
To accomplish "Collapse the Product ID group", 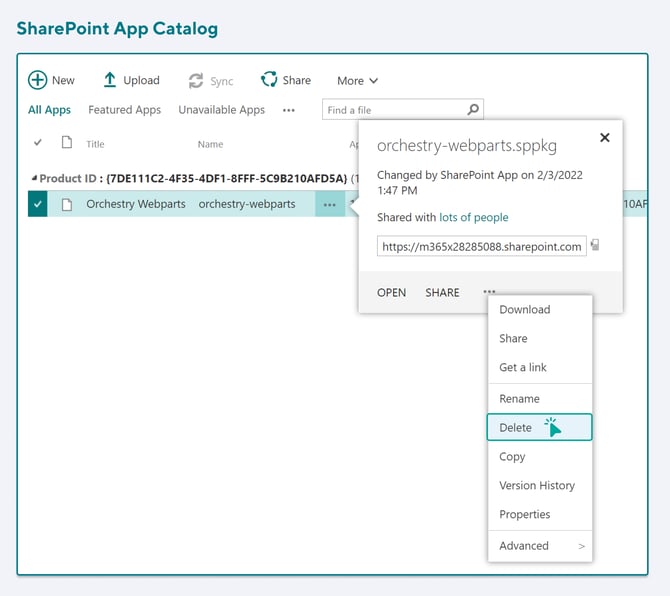I will (33, 179).
